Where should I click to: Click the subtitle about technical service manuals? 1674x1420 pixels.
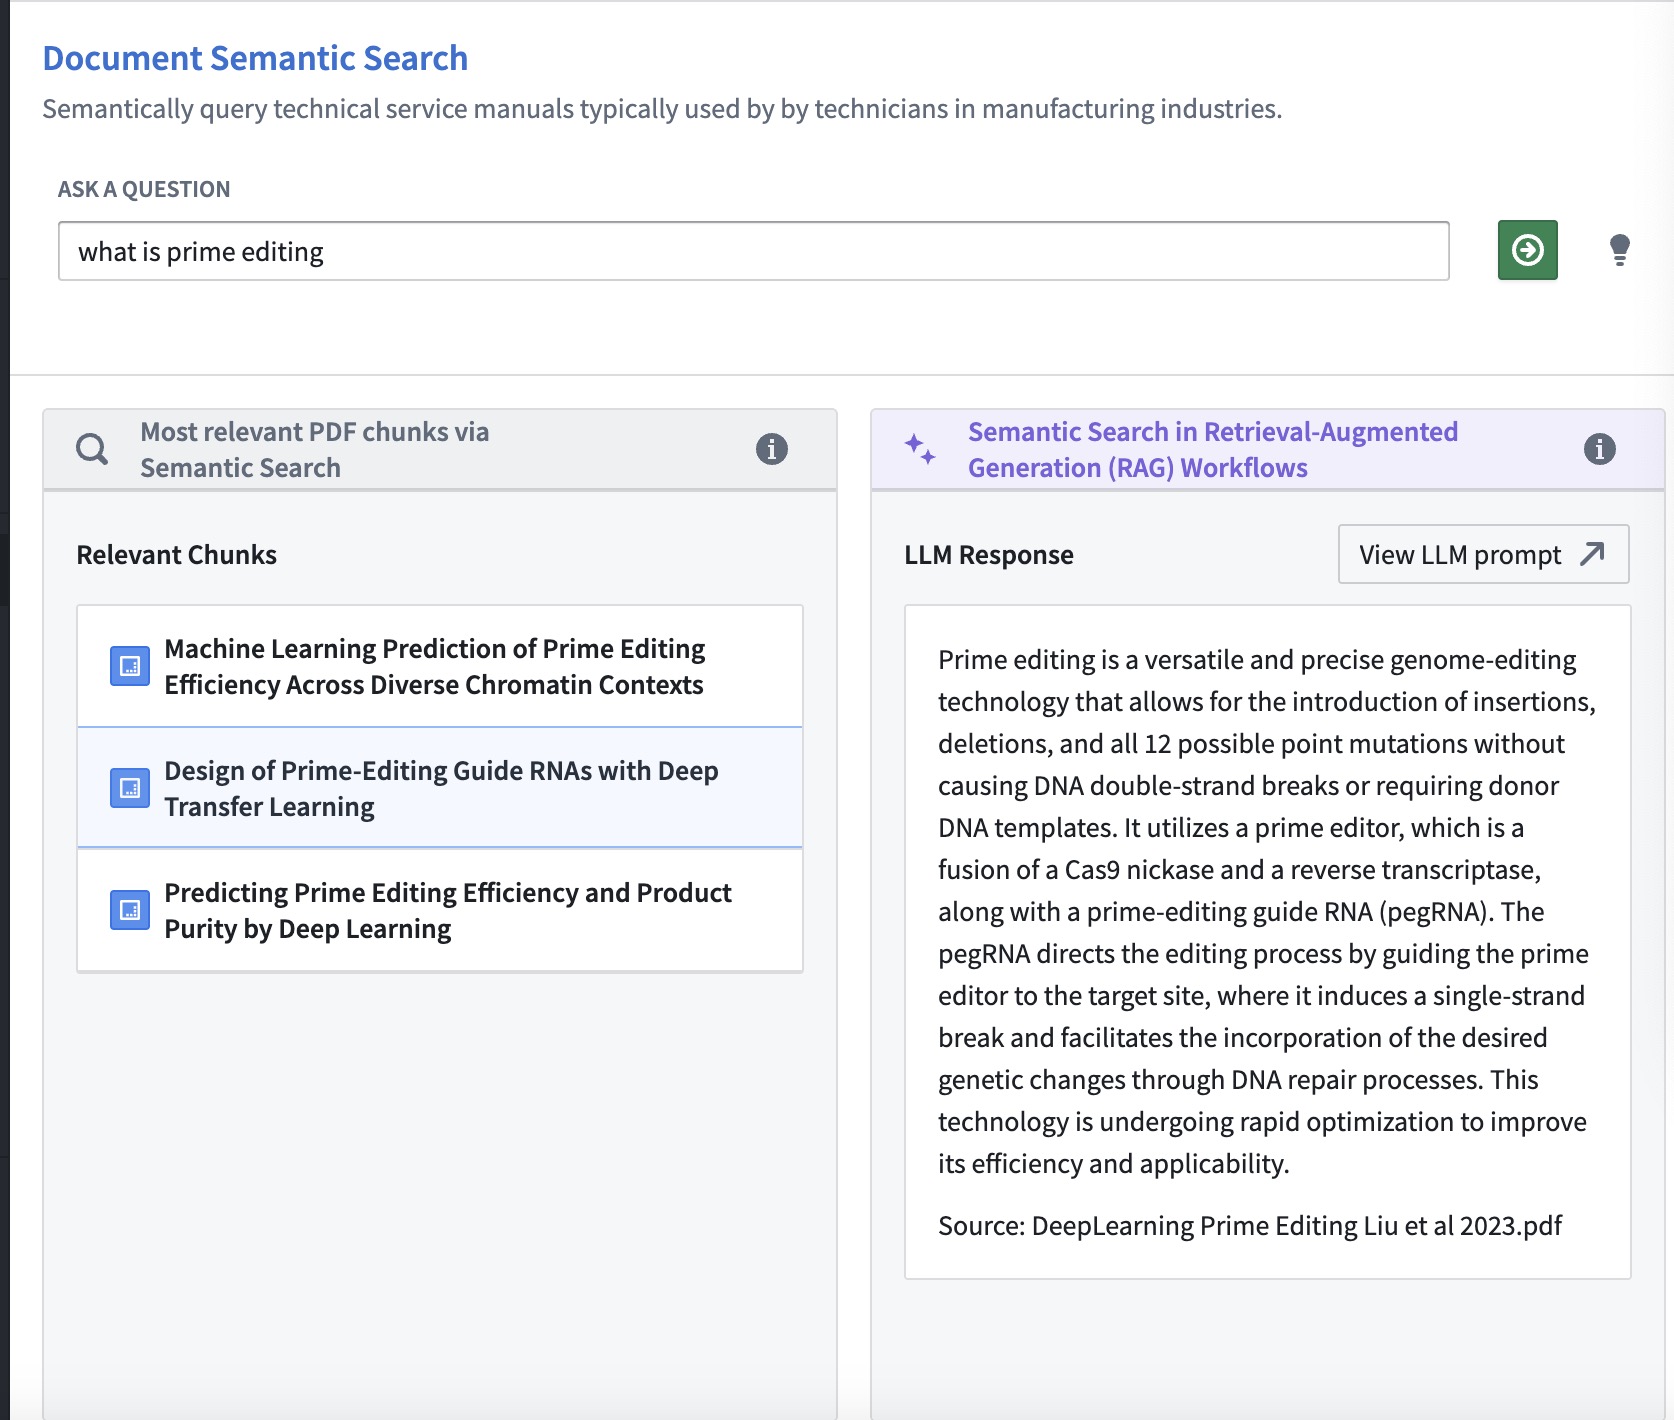click(662, 108)
